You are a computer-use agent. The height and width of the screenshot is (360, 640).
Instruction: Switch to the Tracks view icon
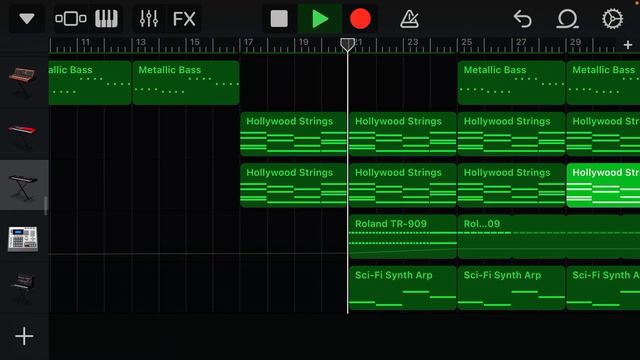tap(71, 19)
